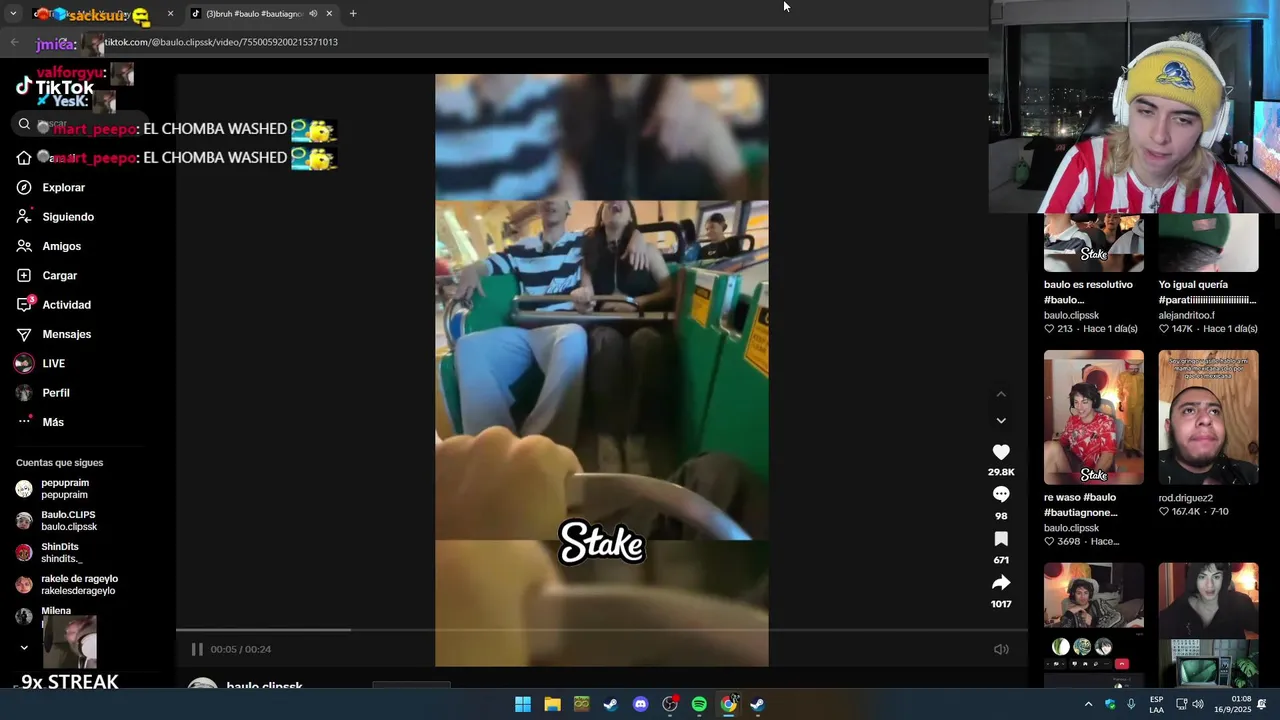This screenshot has height=720, width=1280.
Task: Open the ESP LAA language switcher
Action: (1156, 704)
